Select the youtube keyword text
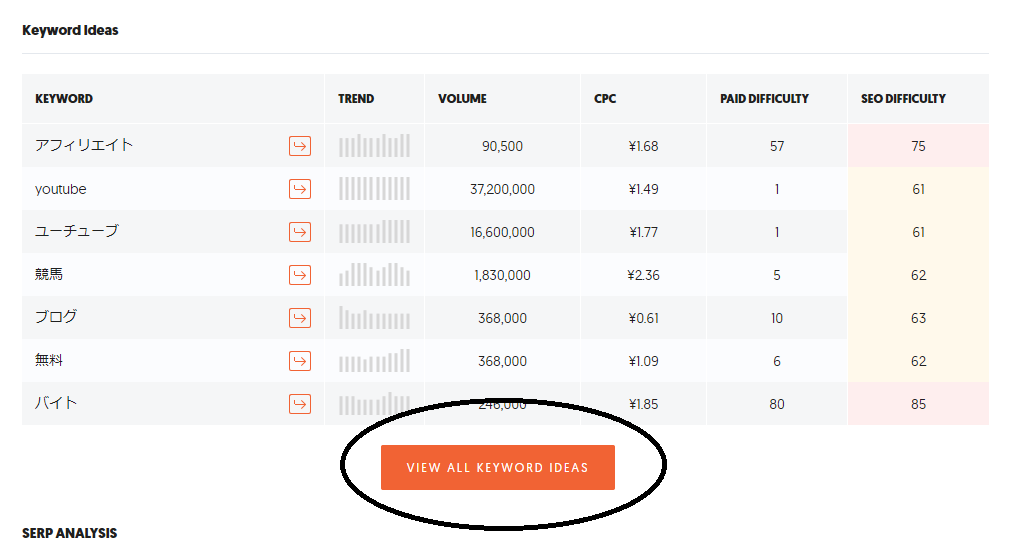The width and height of the screenshot is (1012, 545). [61, 189]
